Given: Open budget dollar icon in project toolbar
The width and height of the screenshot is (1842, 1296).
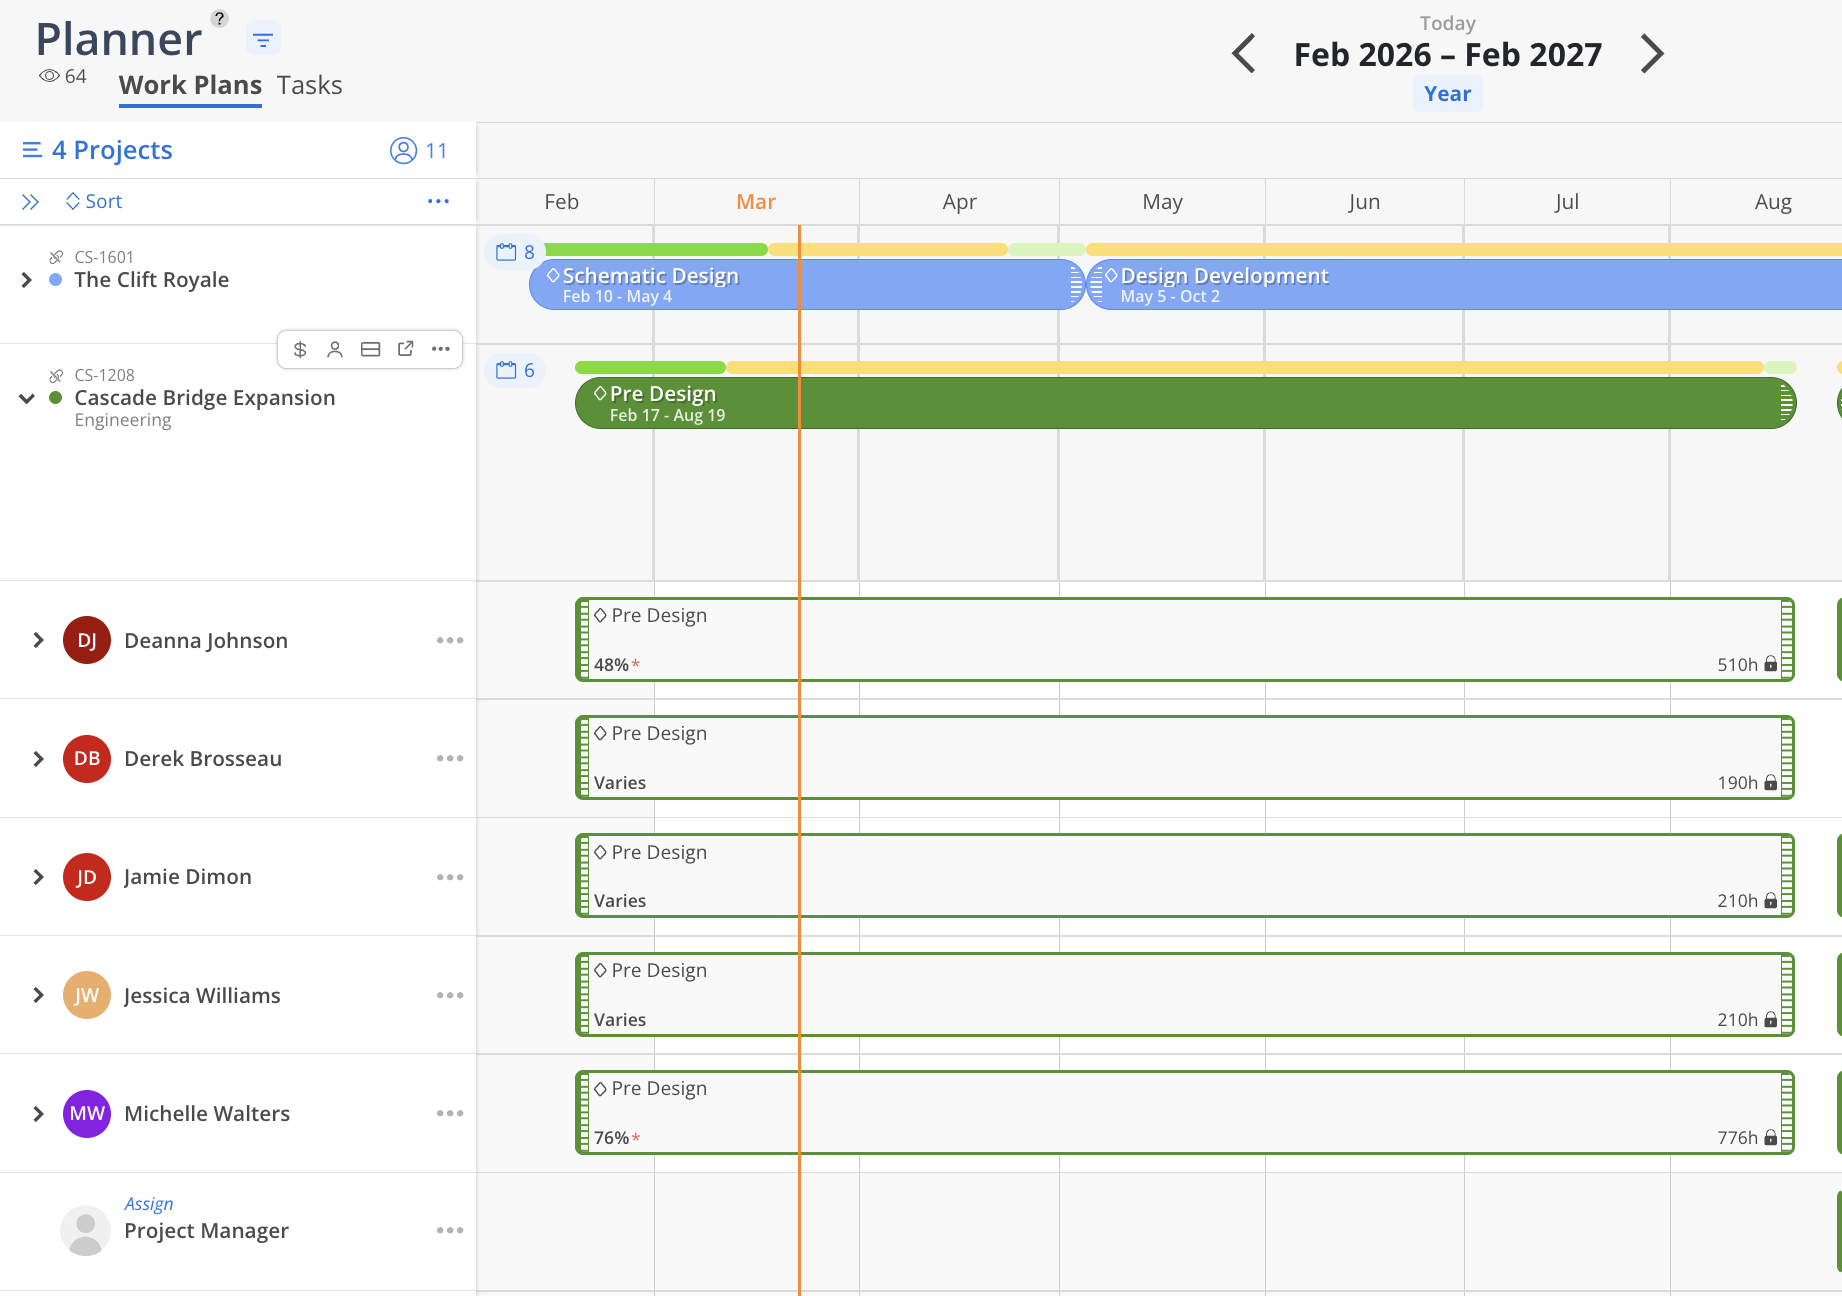Looking at the screenshot, I should coord(300,349).
